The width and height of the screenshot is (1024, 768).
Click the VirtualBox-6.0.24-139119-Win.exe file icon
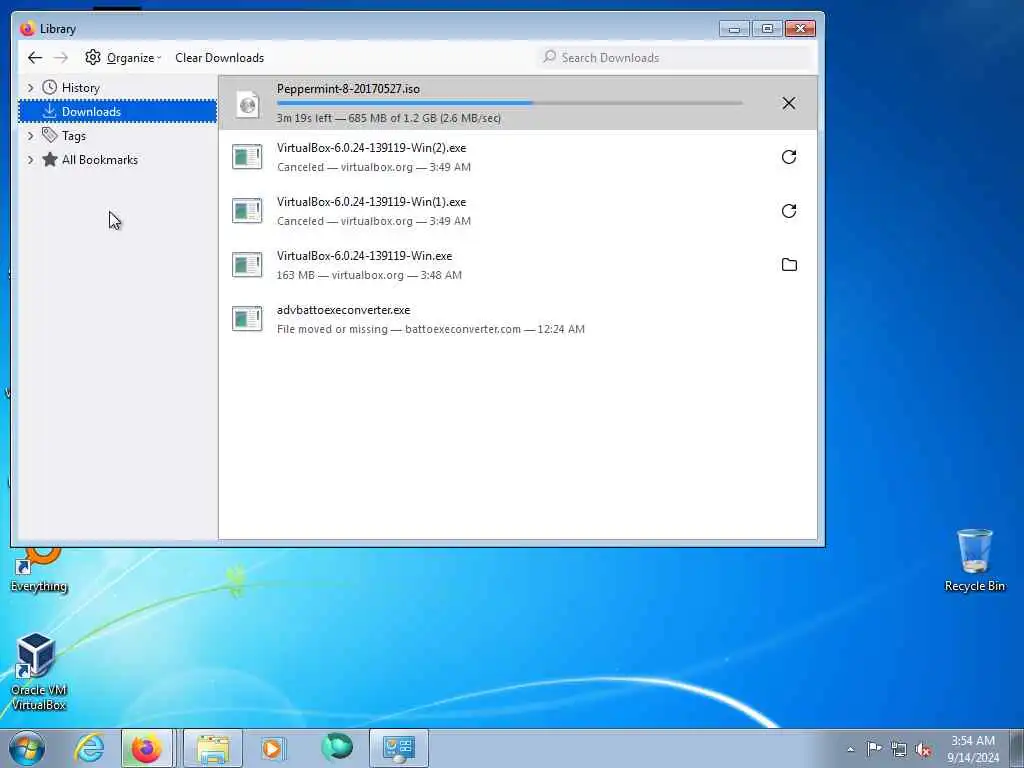pyautogui.click(x=248, y=264)
